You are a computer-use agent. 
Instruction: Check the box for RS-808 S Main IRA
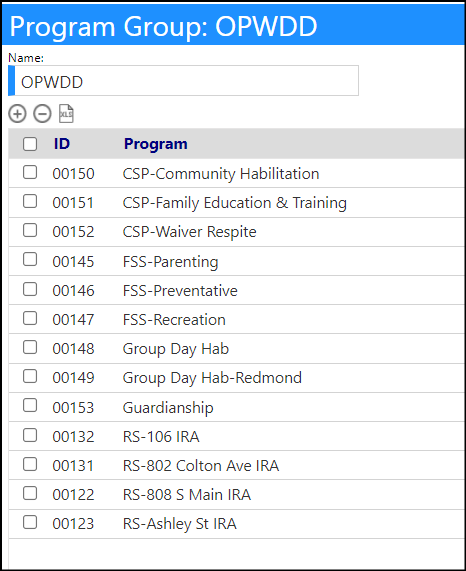[x=30, y=493]
